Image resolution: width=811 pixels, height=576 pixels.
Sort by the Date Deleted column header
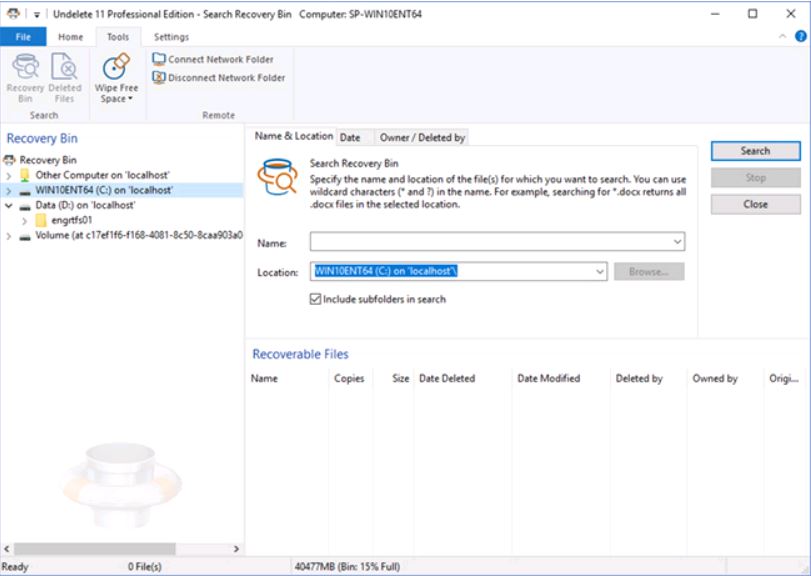(462, 378)
